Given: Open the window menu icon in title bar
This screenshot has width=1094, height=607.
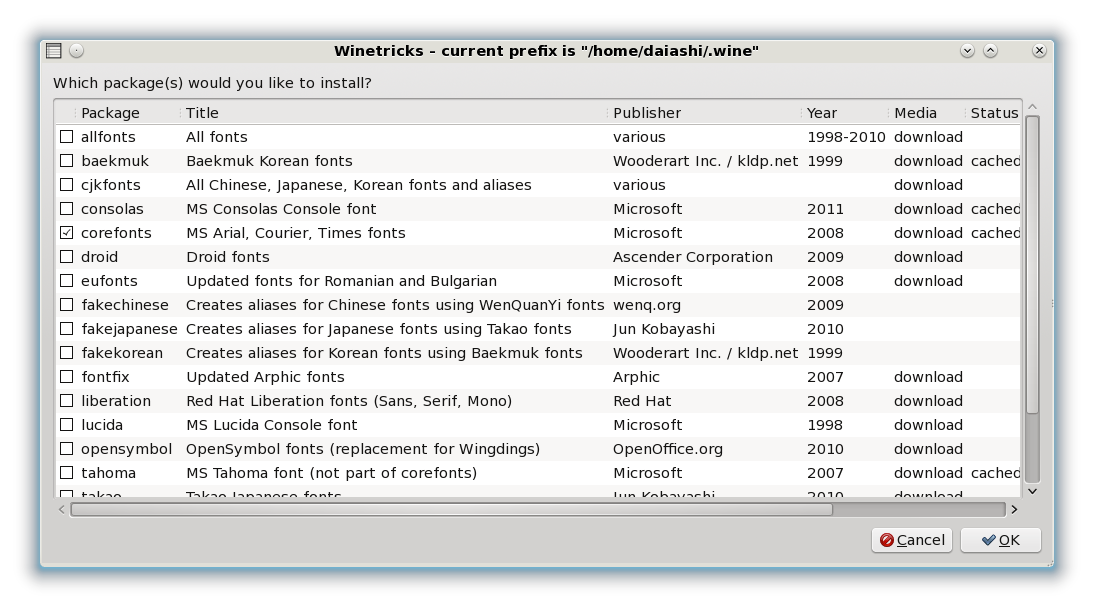Looking at the screenshot, I should tap(54, 50).
